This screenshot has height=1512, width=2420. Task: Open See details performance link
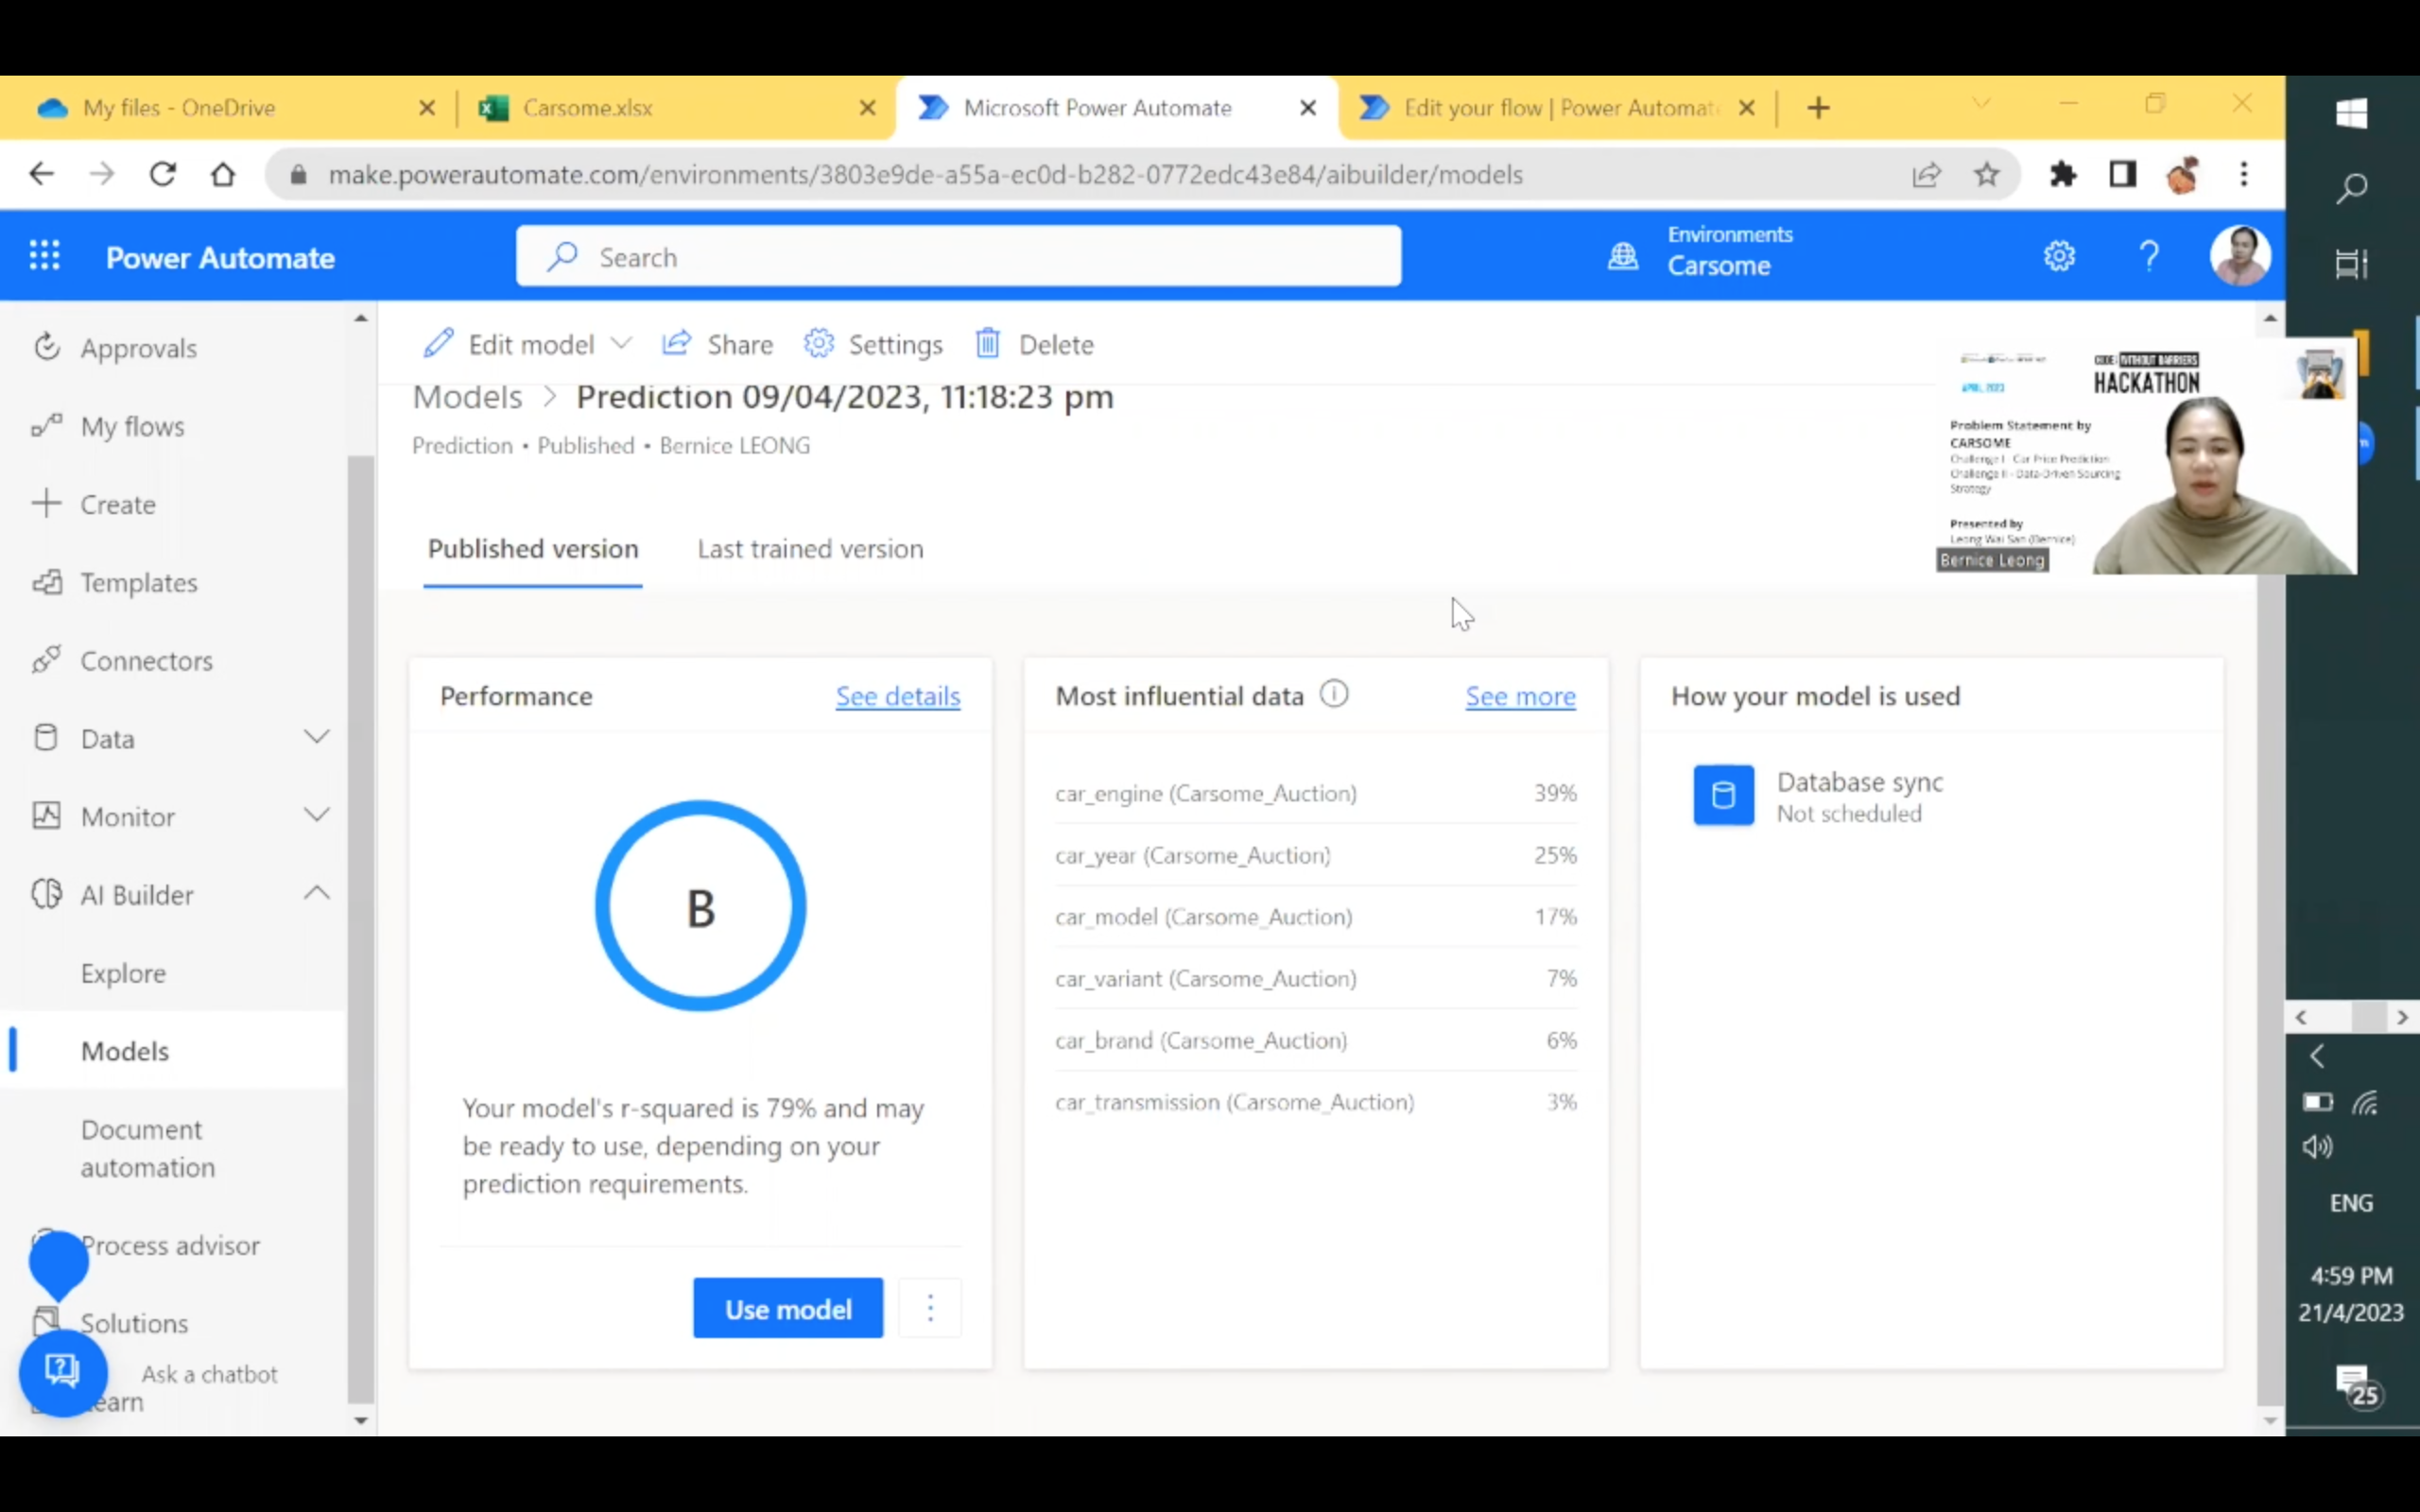(897, 696)
